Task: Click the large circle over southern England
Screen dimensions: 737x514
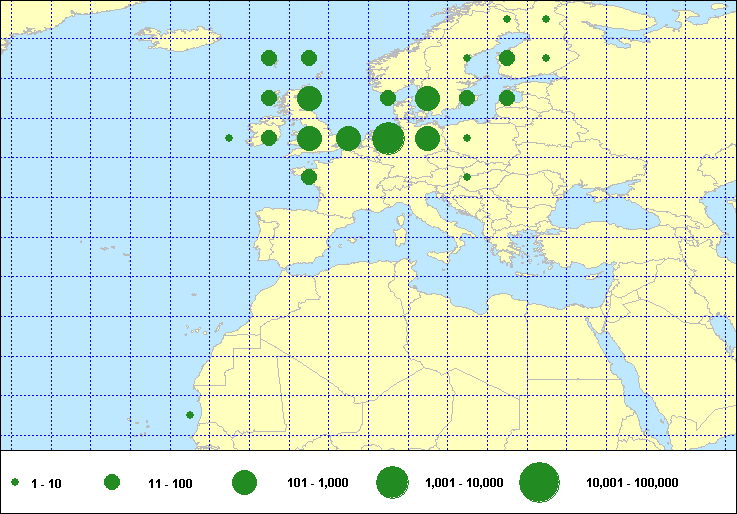Action: tap(309, 138)
